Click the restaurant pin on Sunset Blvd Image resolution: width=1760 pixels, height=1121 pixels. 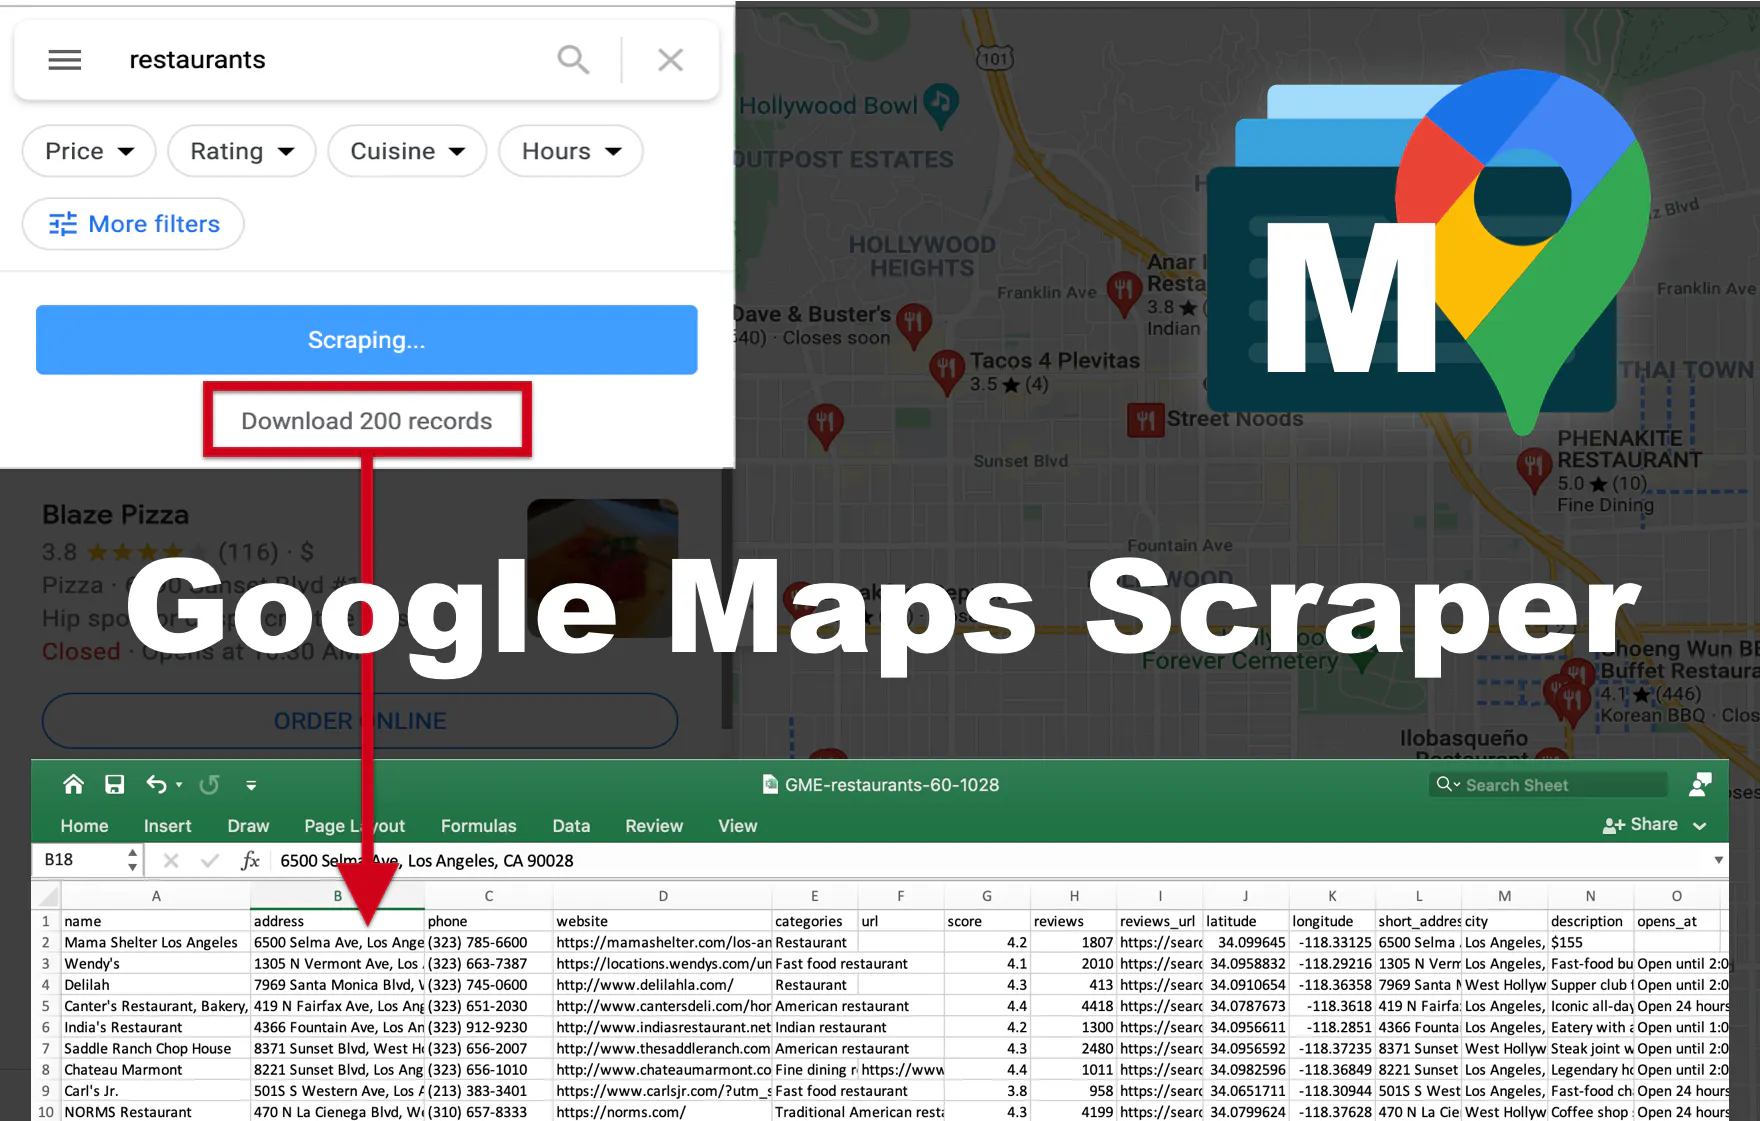pyautogui.click(x=825, y=425)
